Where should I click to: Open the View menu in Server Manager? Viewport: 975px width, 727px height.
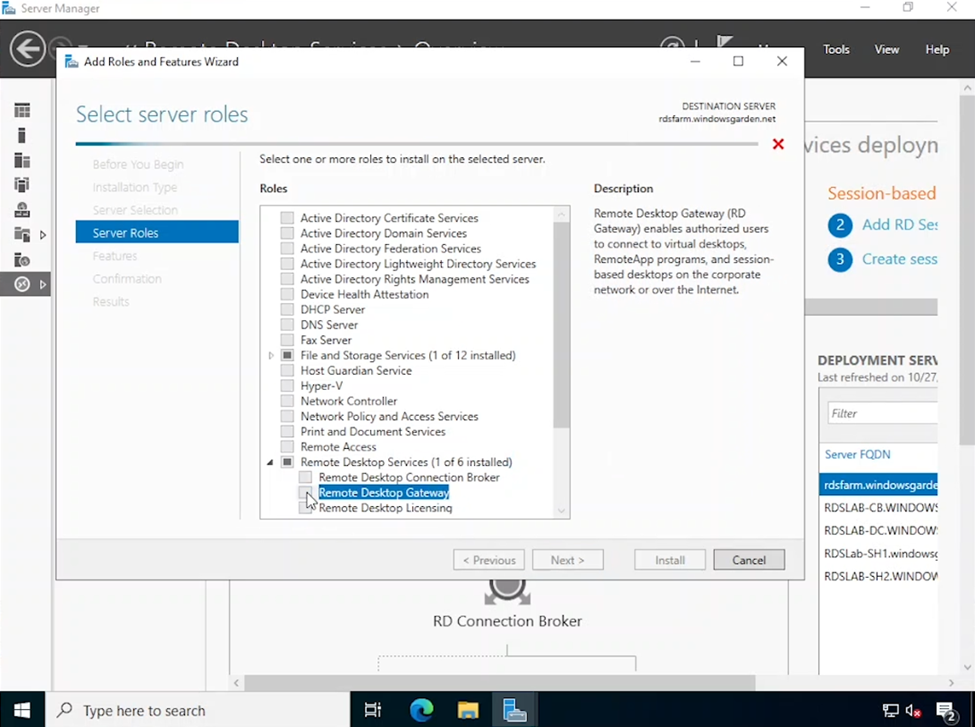[887, 49]
